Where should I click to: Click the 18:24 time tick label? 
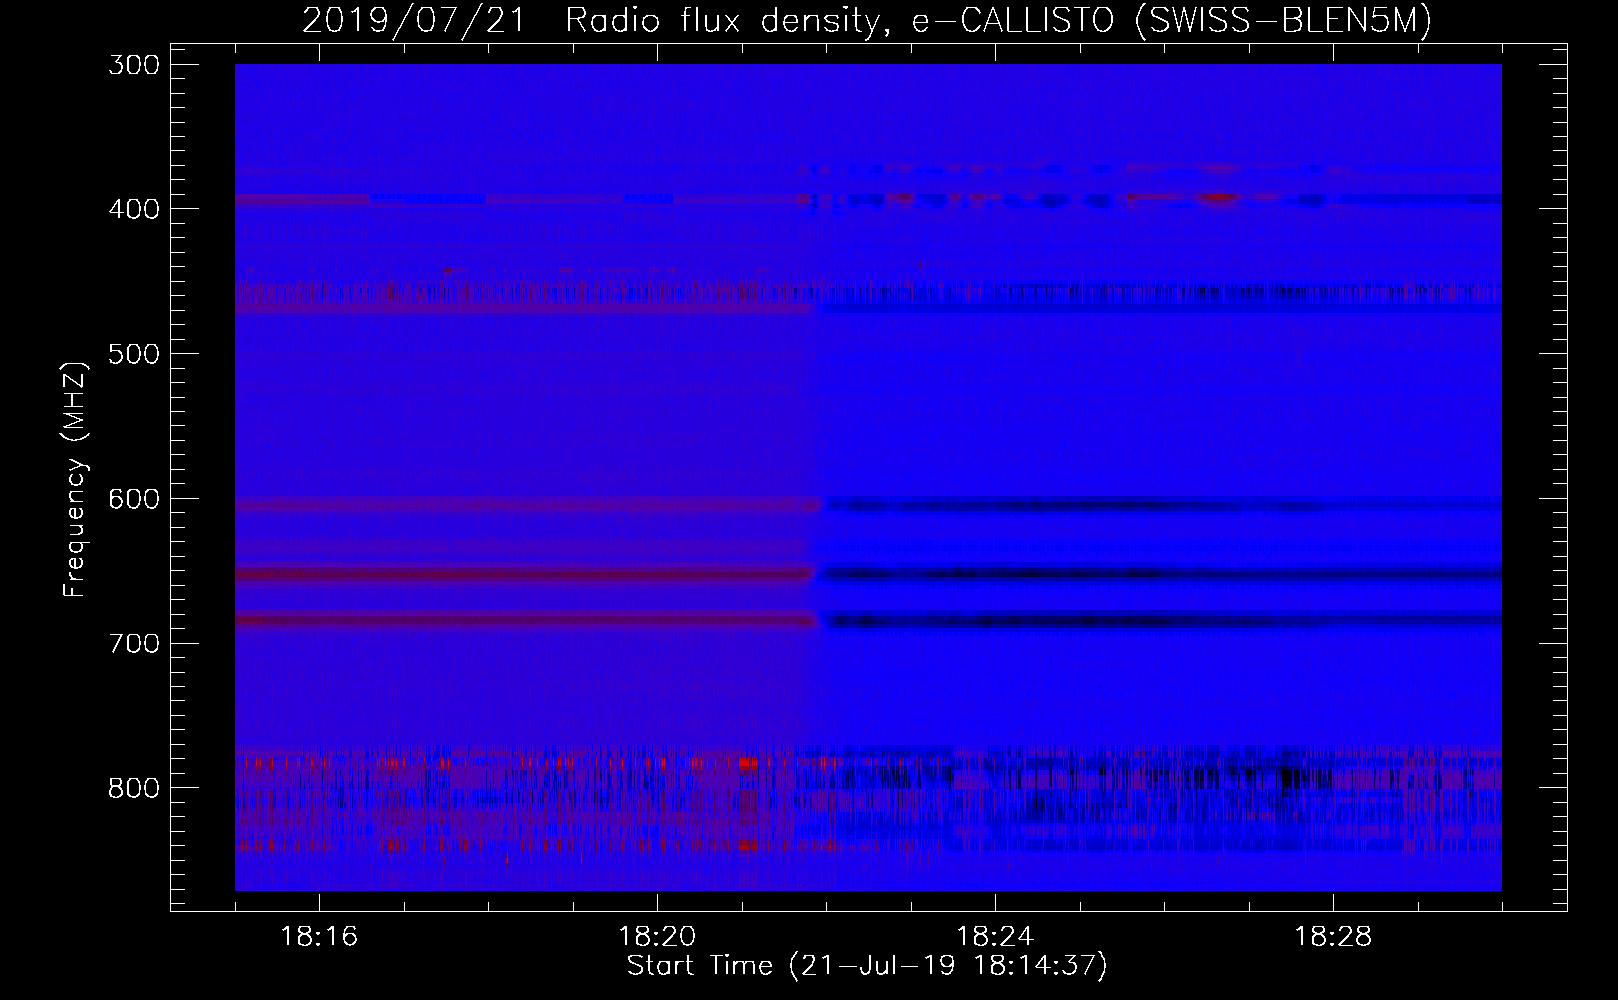995,937
